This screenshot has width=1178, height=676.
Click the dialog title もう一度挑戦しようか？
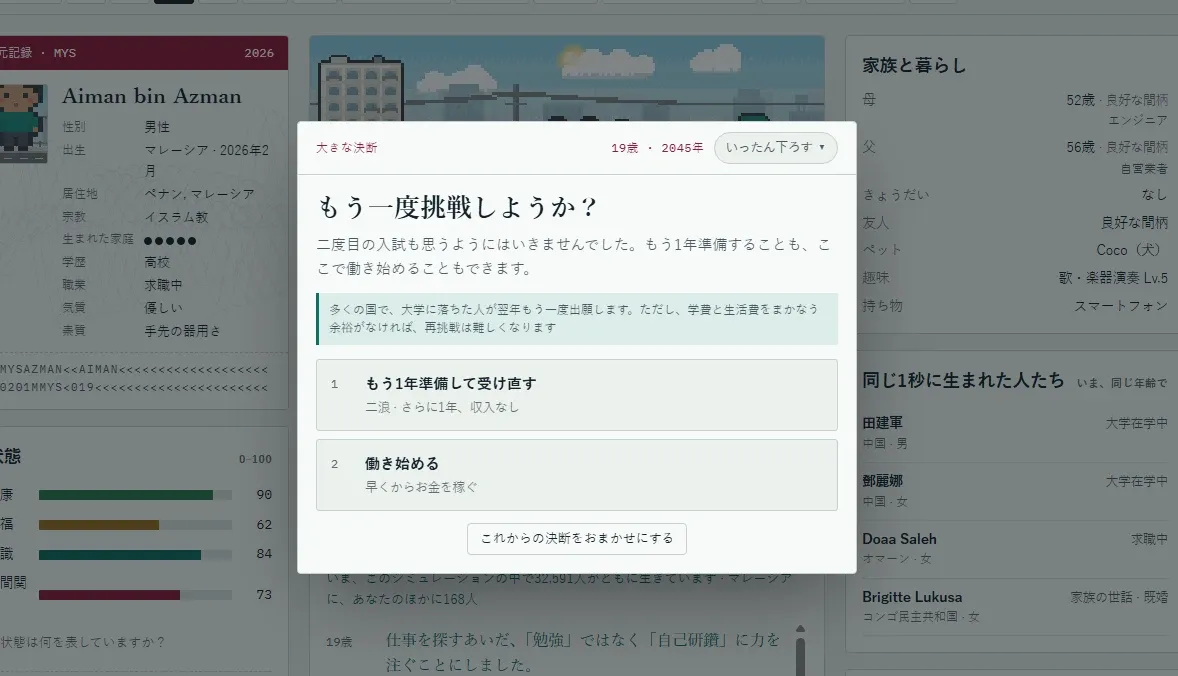[458, 207]
